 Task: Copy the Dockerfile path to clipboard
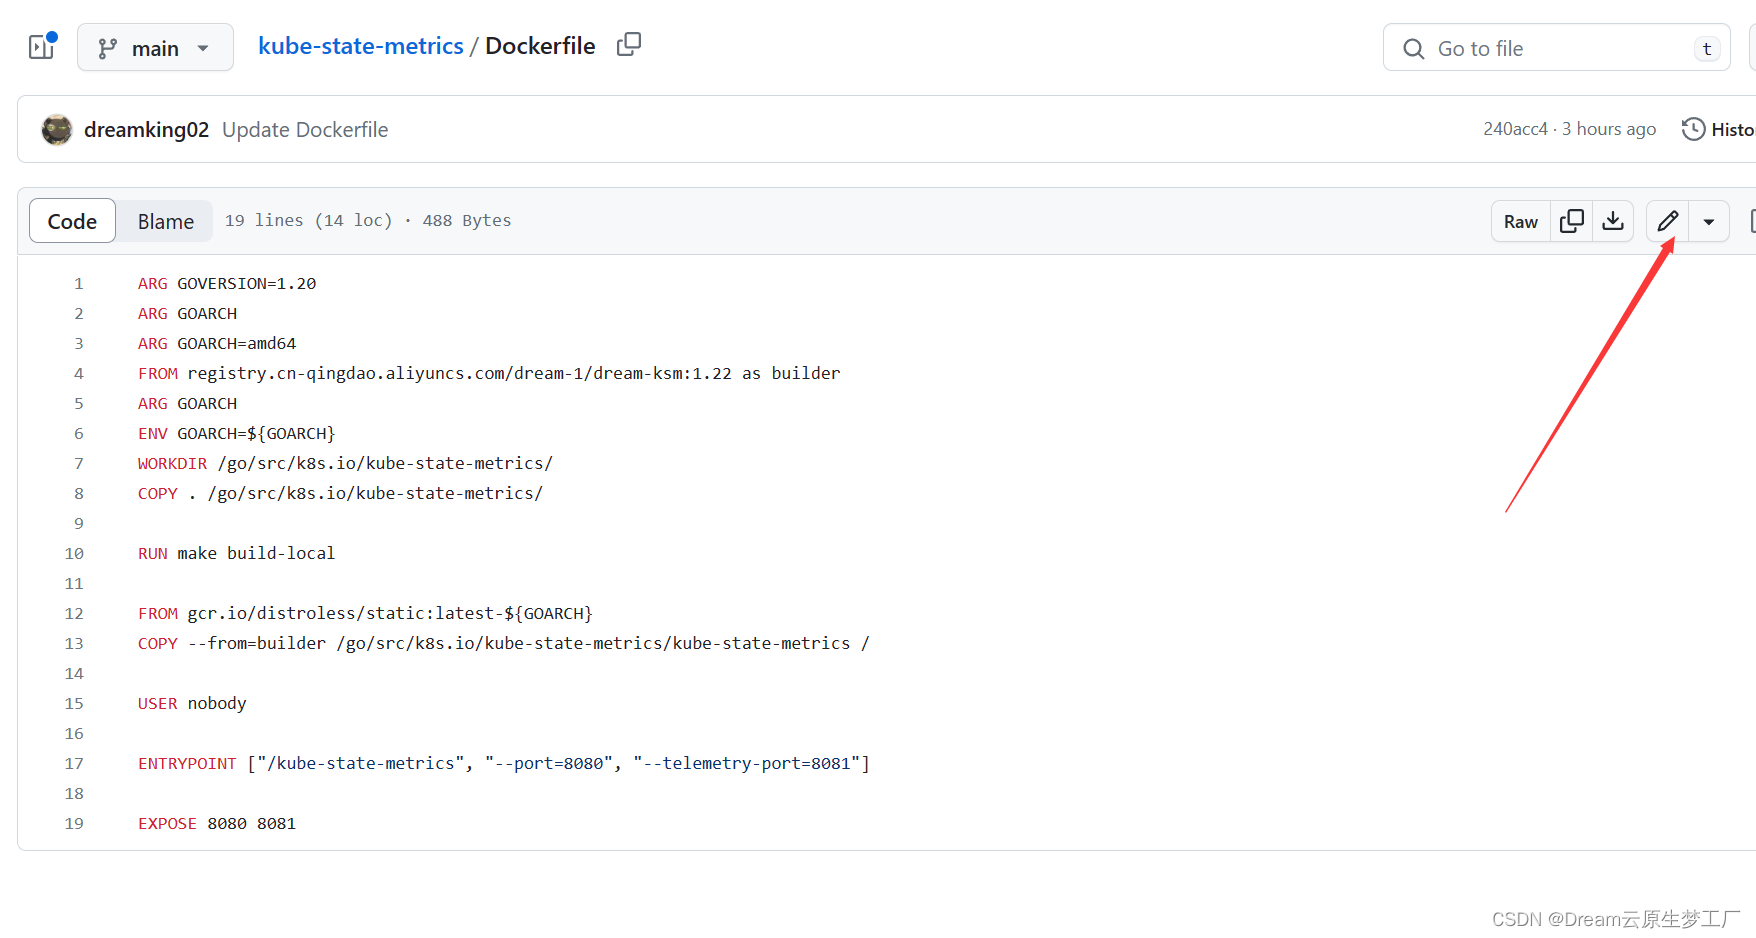(x=629, y=45)
